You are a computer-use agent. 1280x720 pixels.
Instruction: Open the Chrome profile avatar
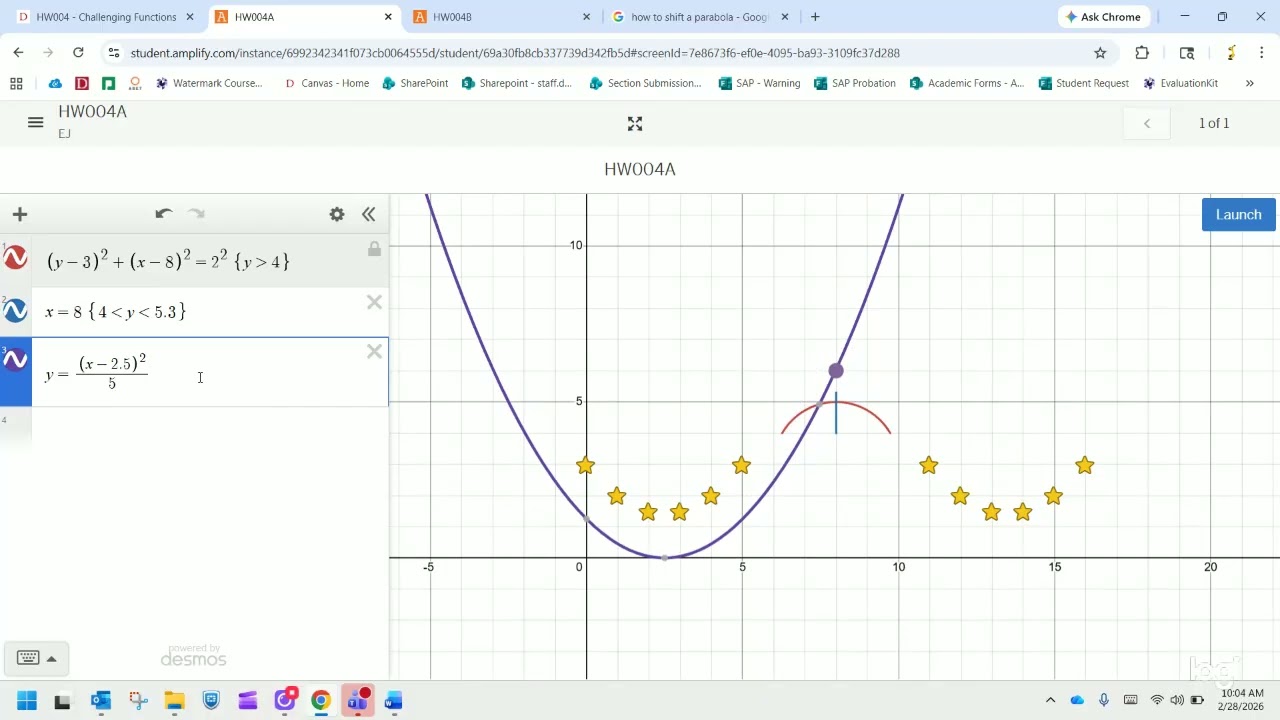click(1231, 53)
